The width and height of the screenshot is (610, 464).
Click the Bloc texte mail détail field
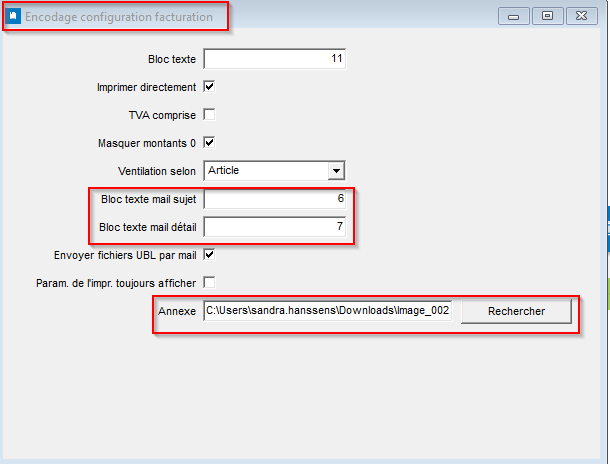point(274,227)
